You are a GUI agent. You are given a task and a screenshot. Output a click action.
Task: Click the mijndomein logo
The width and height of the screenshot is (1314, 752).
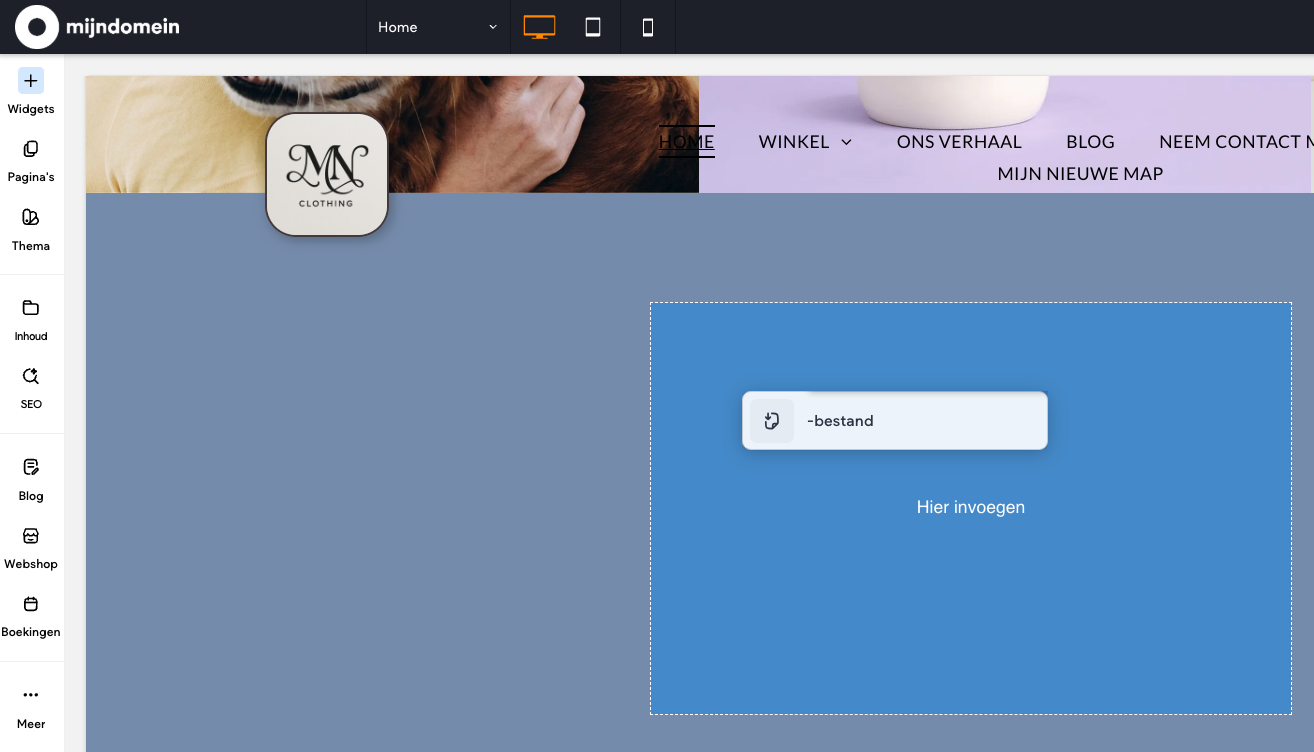pyautogui.click(x=97, y=27)
